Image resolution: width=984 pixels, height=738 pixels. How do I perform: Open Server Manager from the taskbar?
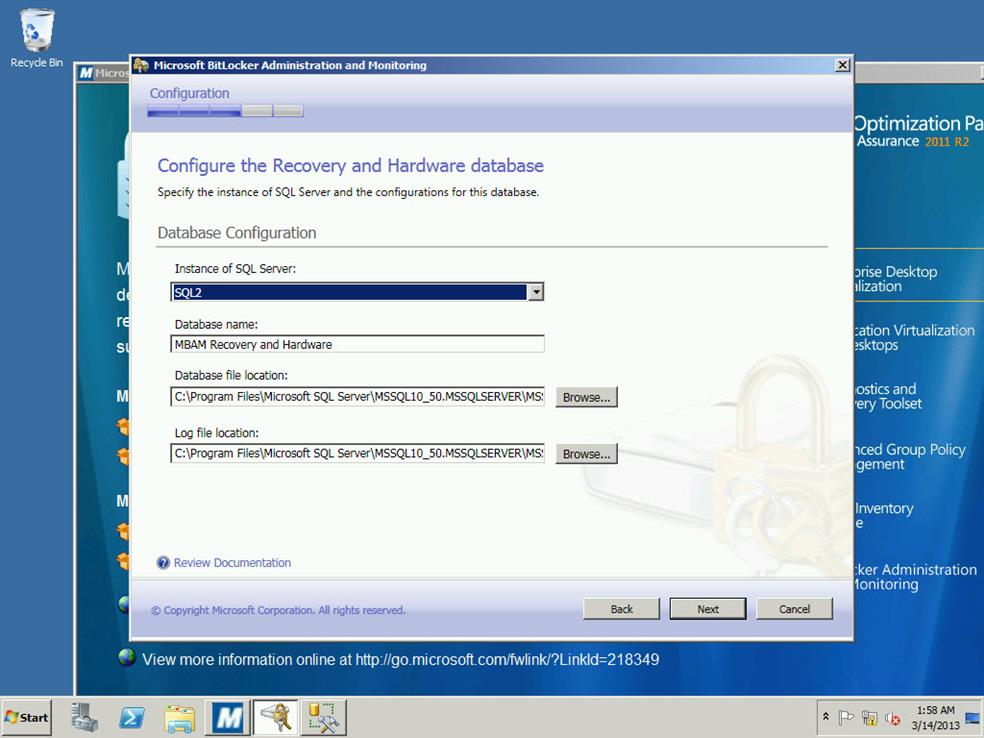click(x=85, y=717)
